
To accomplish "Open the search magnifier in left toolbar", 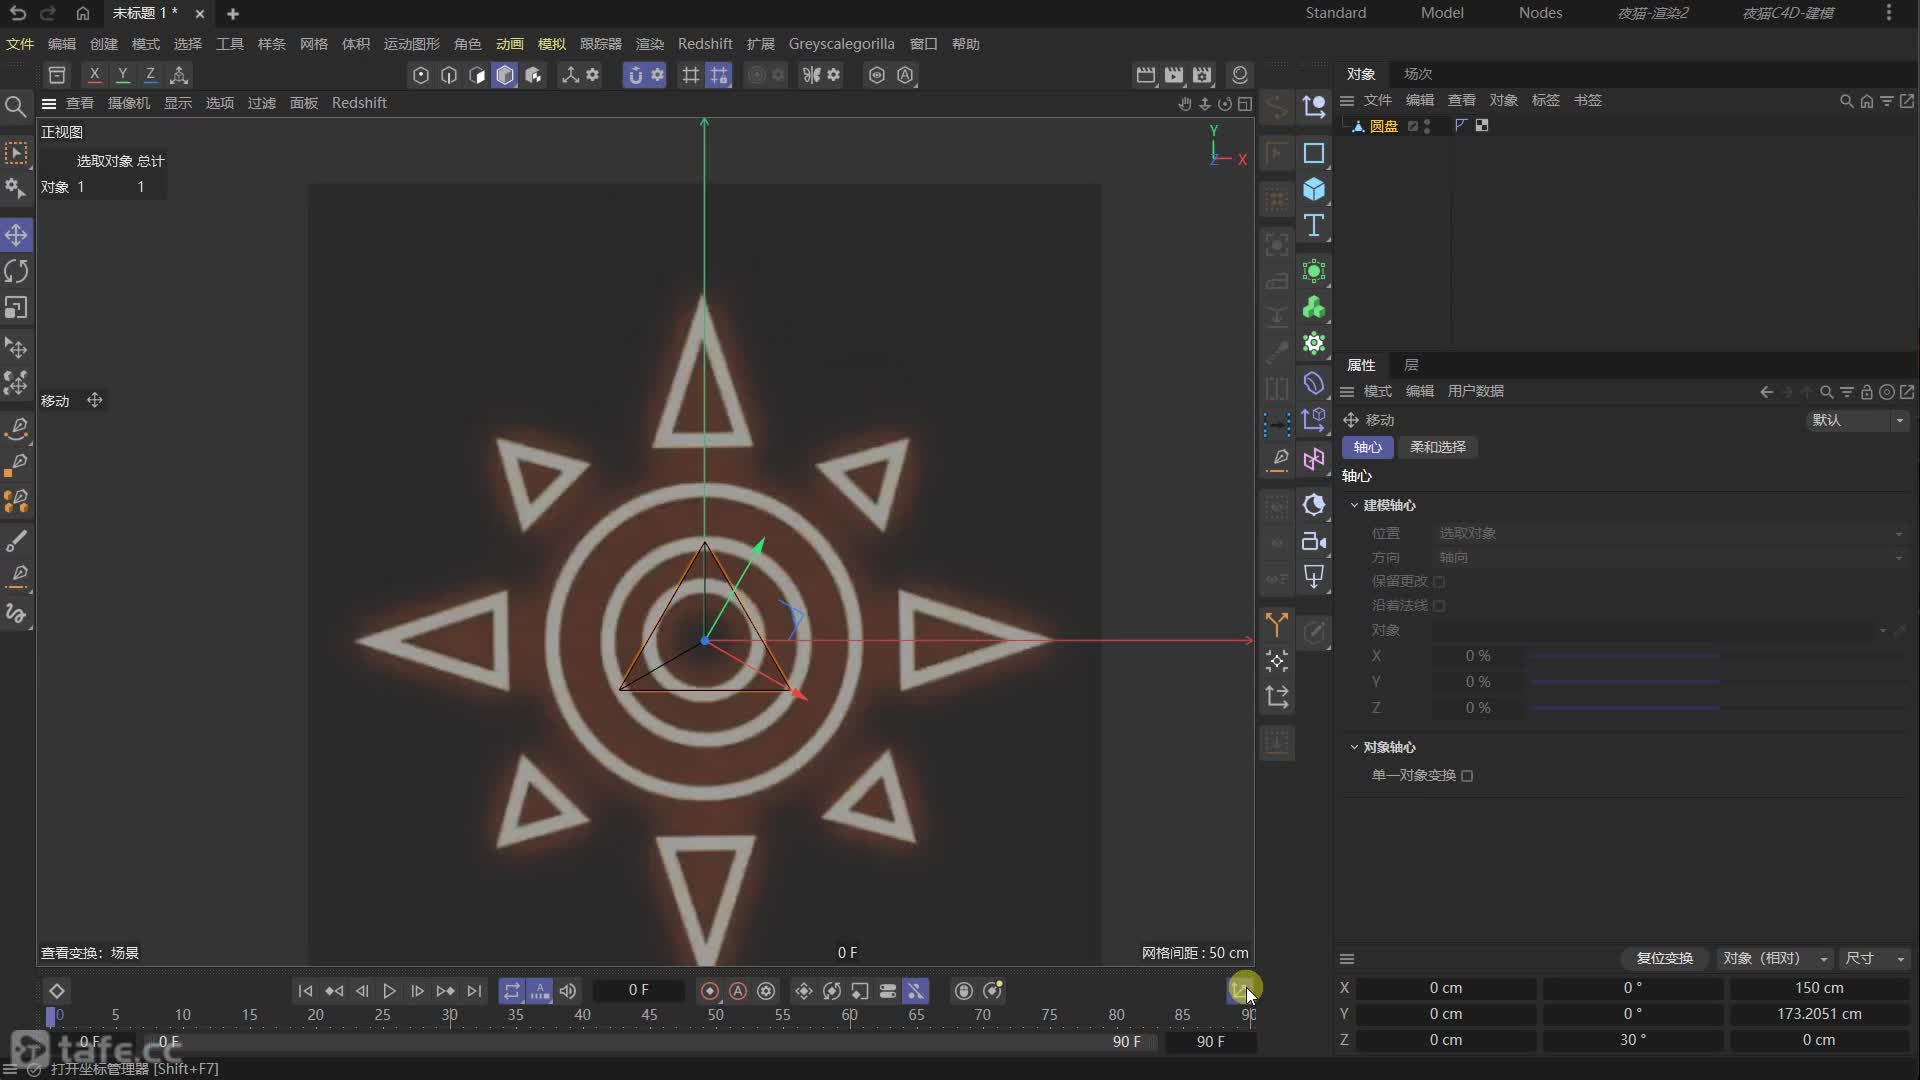I will (x=15, y=106).
